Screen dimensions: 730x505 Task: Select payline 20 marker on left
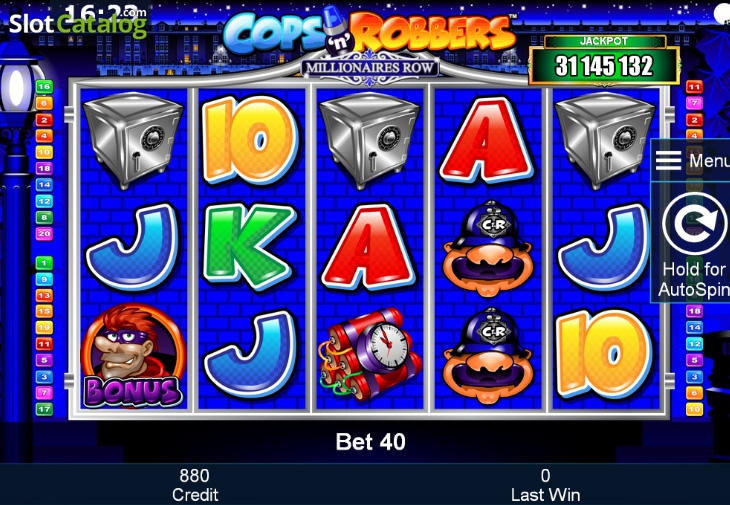tap(44, 233)
